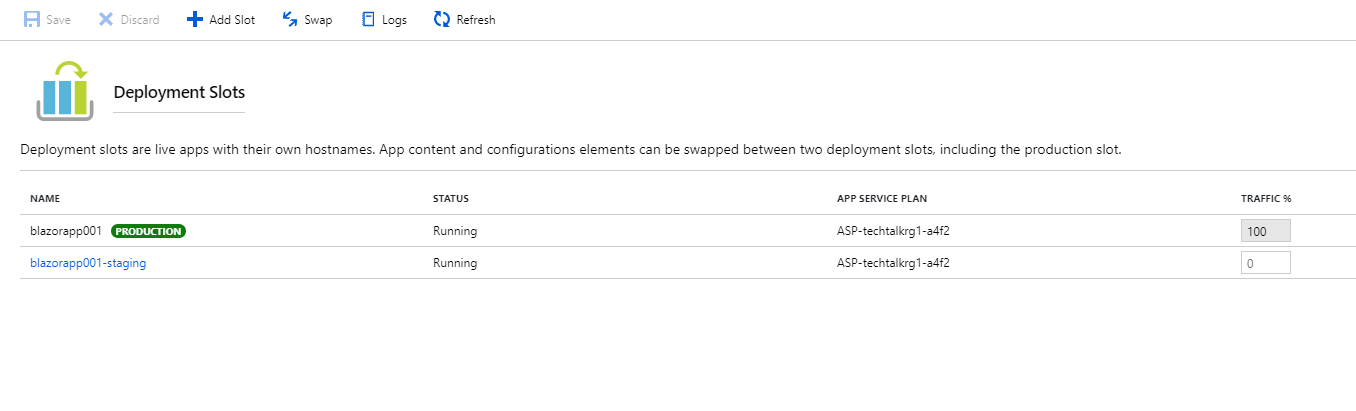Click the production traffic field showing 100
Viewport: 1356px width, 411px height.
tap(1266, 231)
